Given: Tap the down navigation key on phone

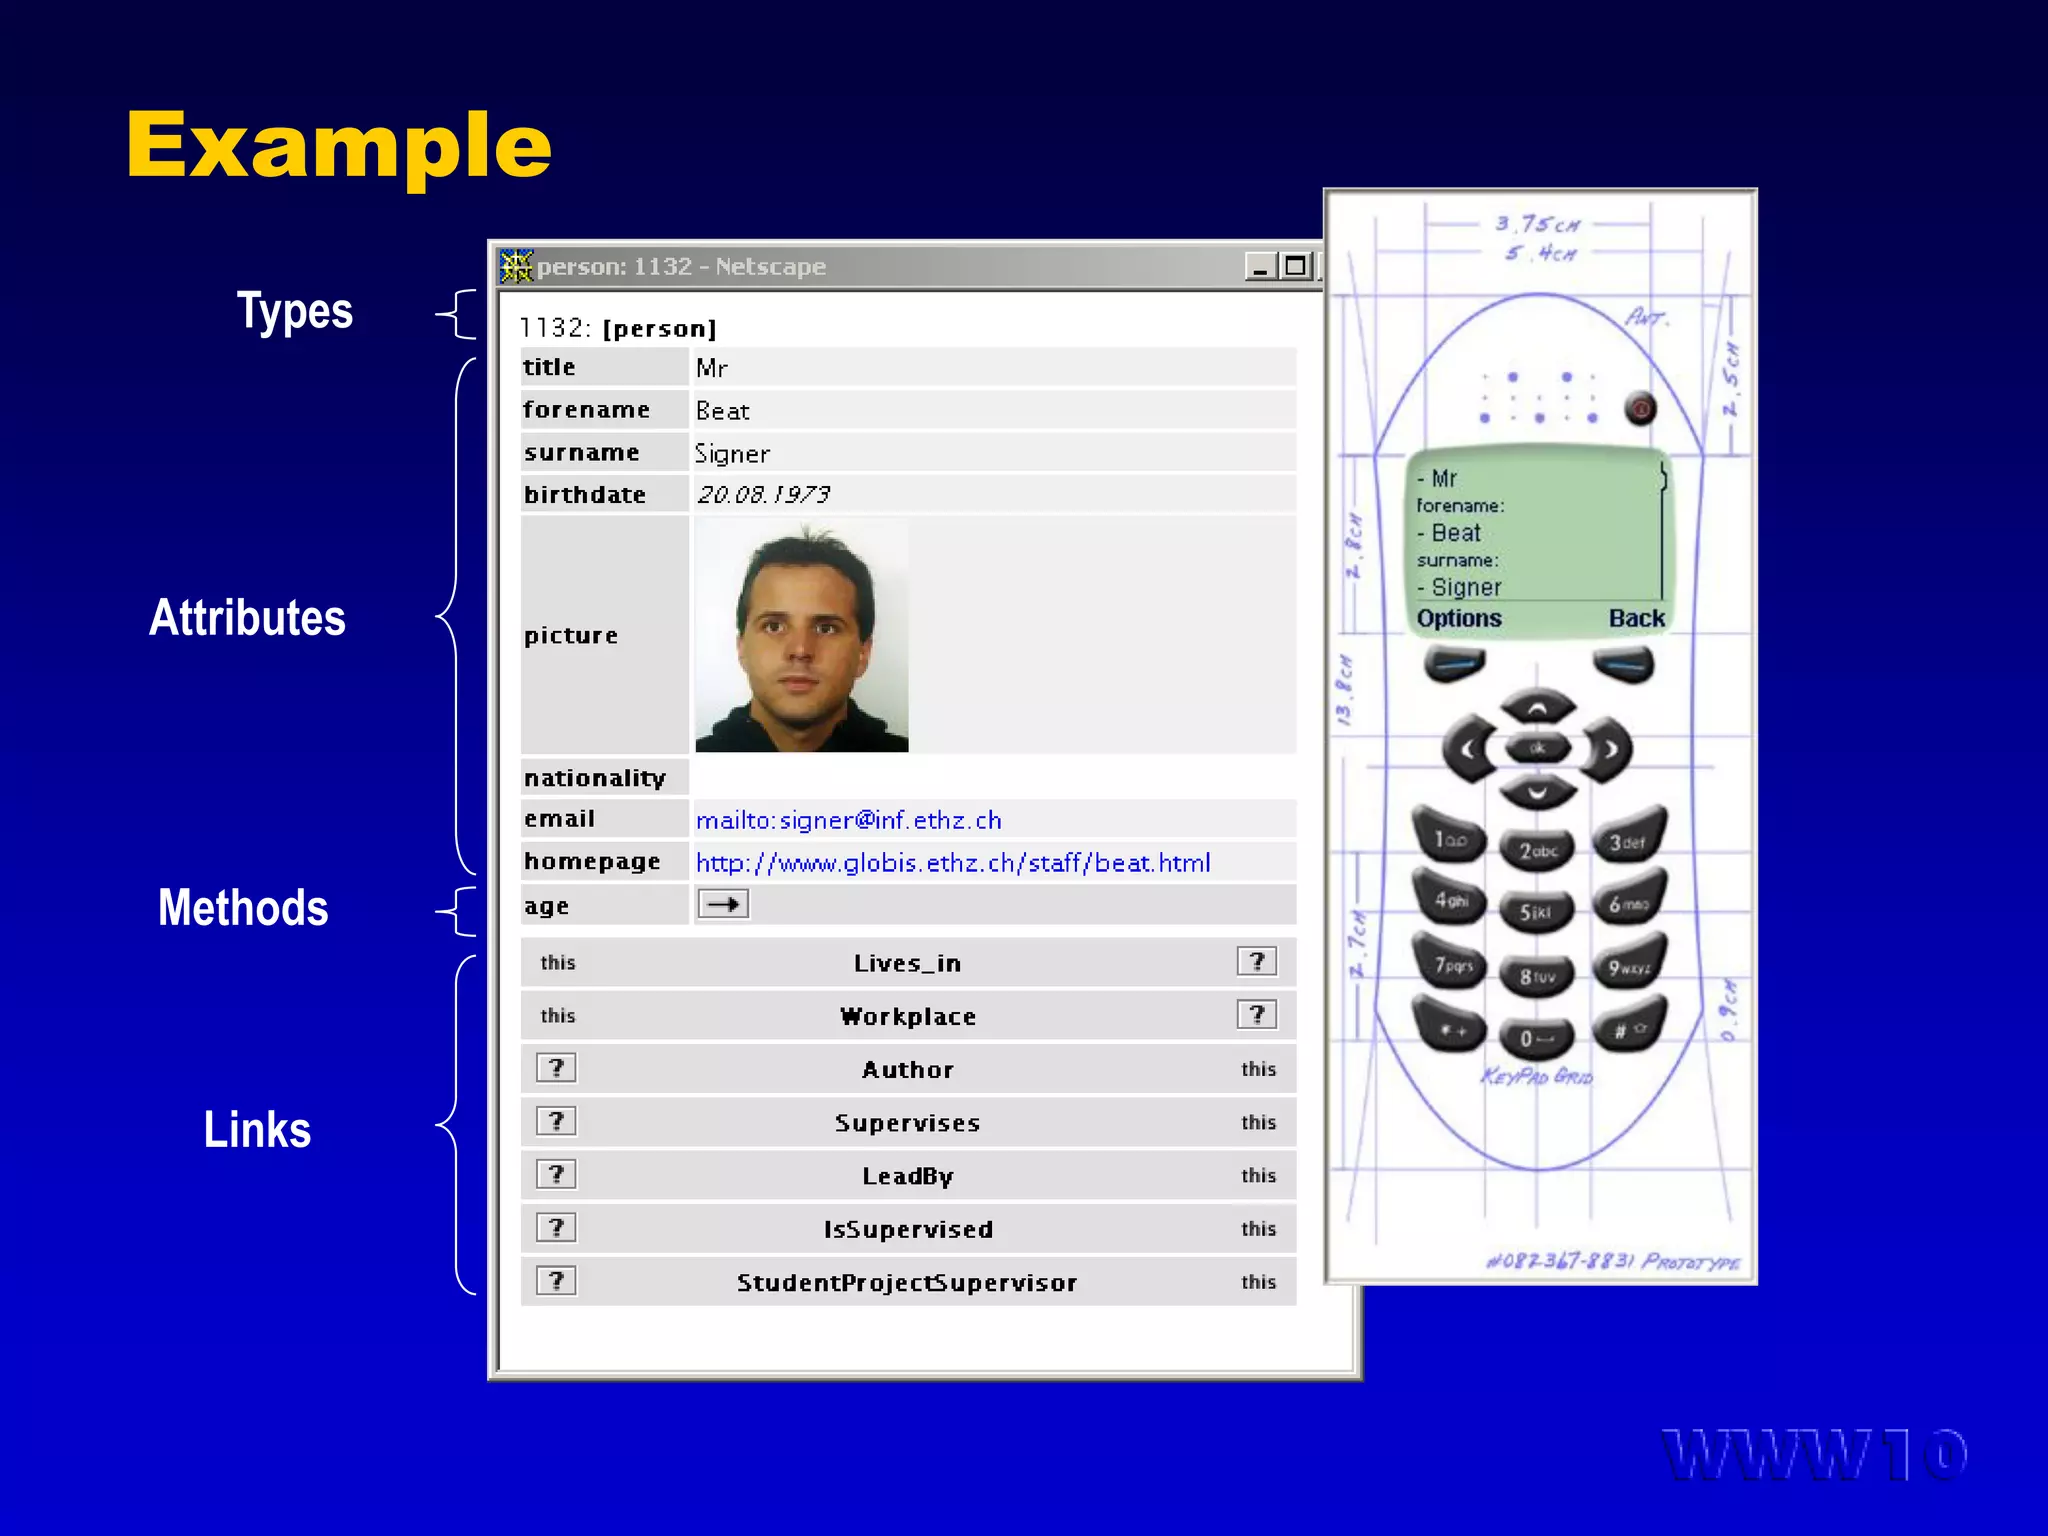Looking at the screenshot, I should point(1538,792).
